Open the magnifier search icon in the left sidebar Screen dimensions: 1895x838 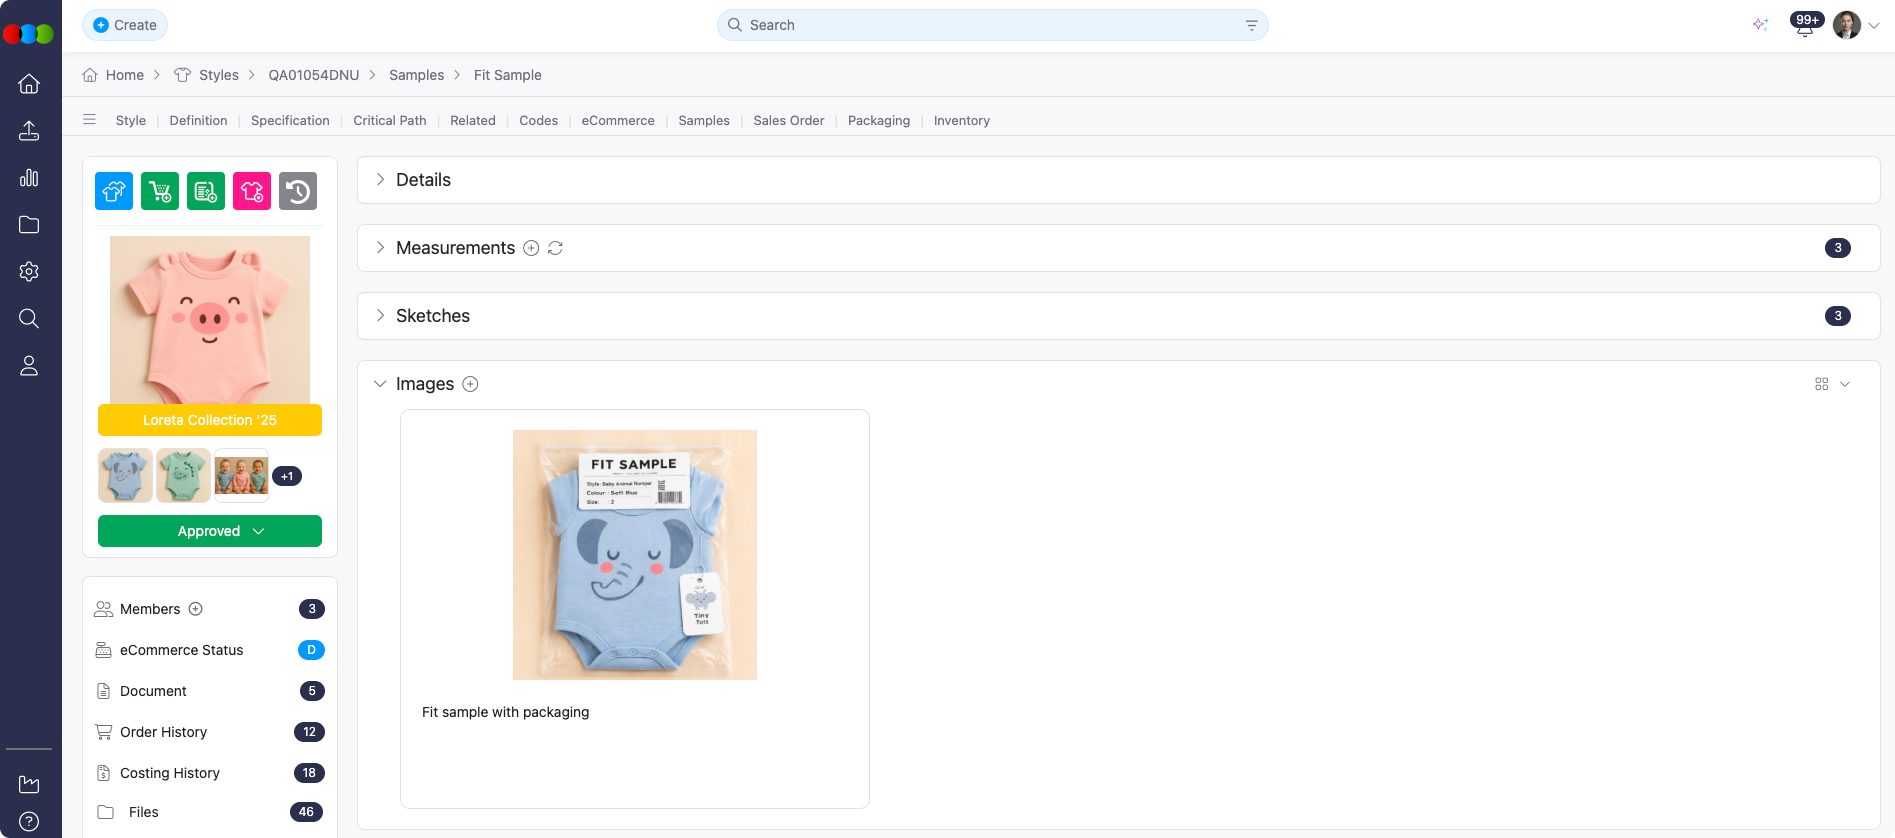[29, 319]
